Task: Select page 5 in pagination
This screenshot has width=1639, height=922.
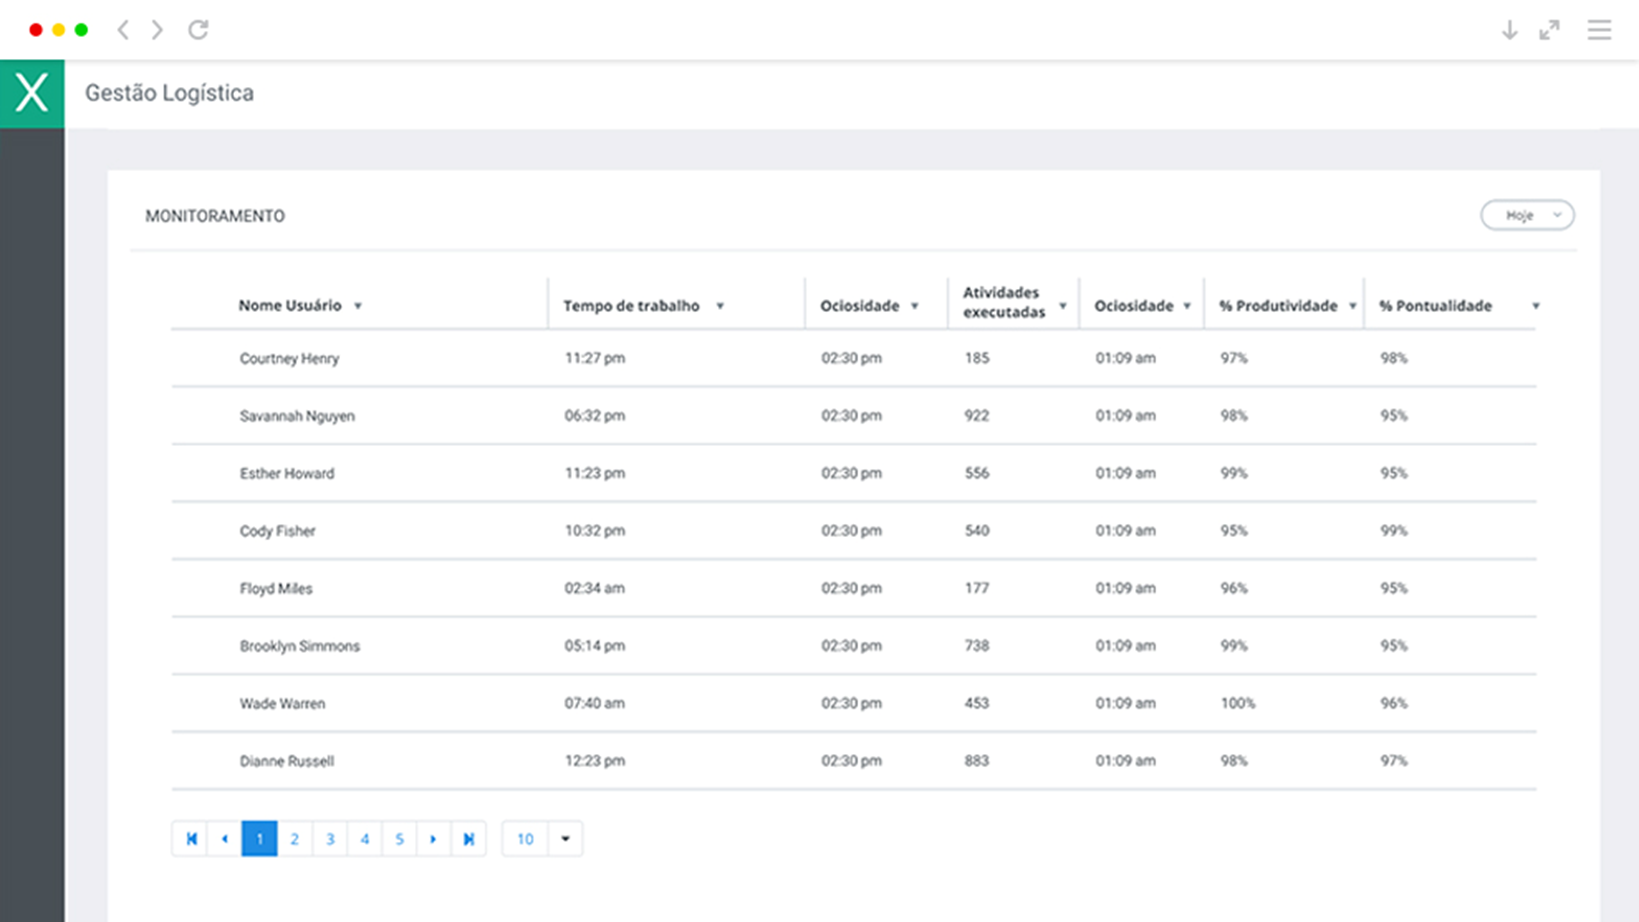Action: click(x=399, y=839)
